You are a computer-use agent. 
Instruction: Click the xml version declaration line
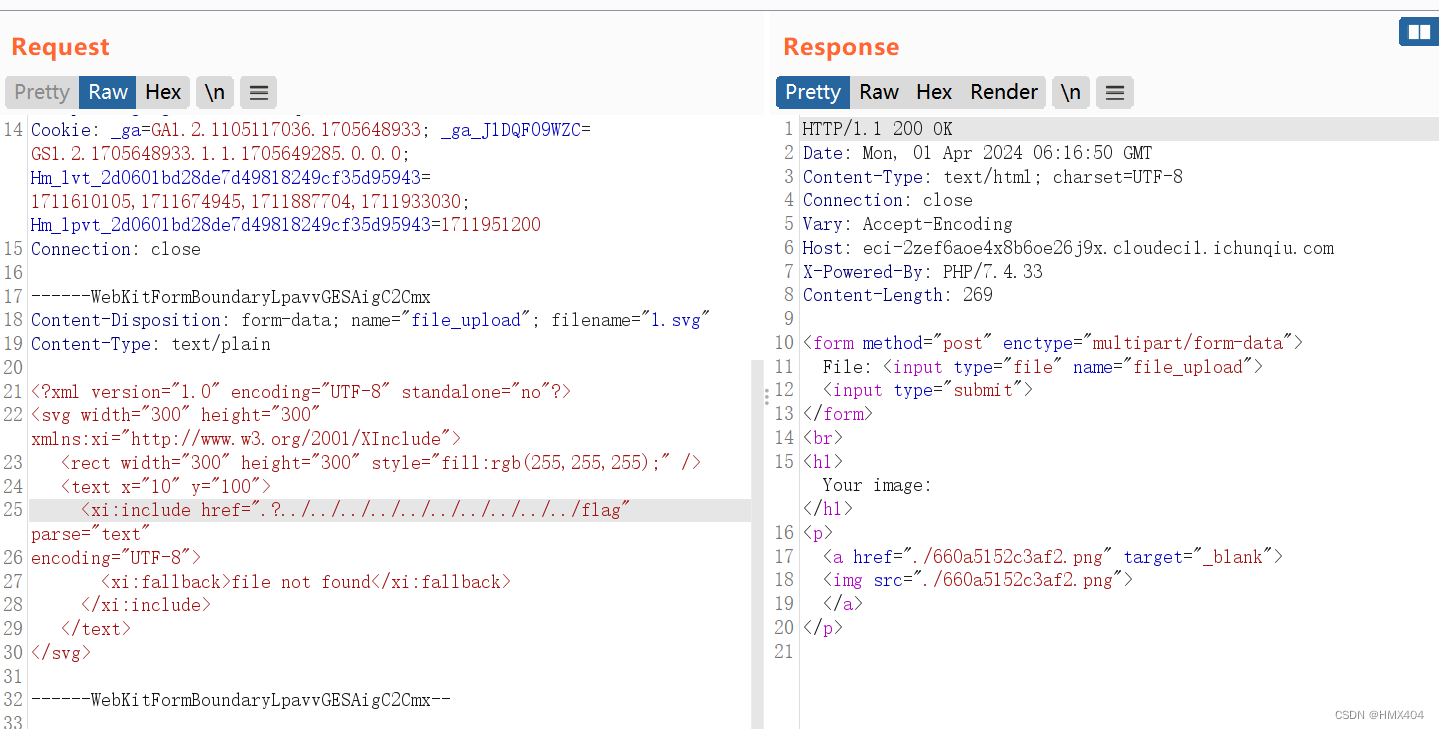click(x=301, y=392)
